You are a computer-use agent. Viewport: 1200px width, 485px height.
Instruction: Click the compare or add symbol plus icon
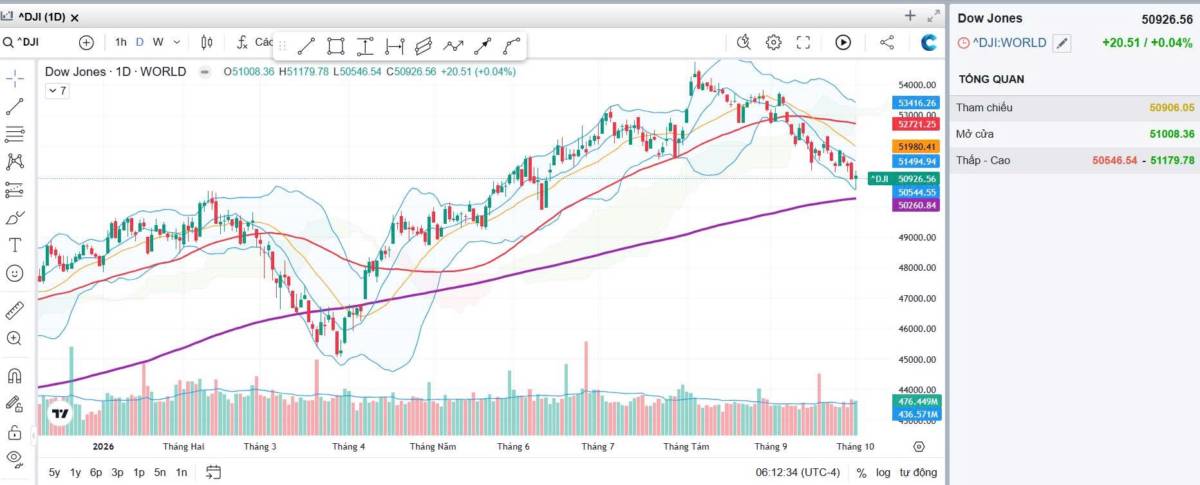[86, 42]
